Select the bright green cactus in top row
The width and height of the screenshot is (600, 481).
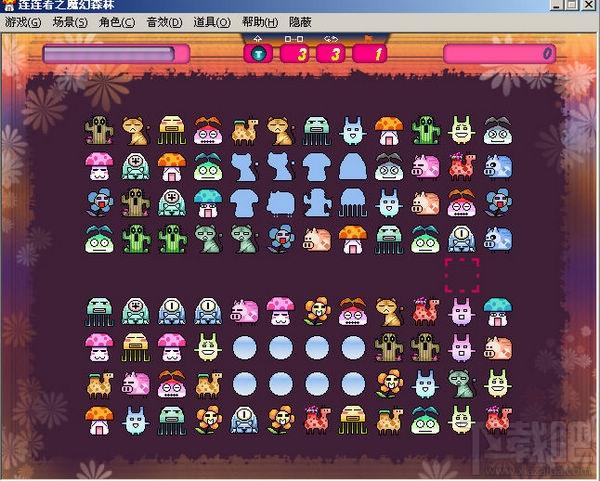click(425, 131)
